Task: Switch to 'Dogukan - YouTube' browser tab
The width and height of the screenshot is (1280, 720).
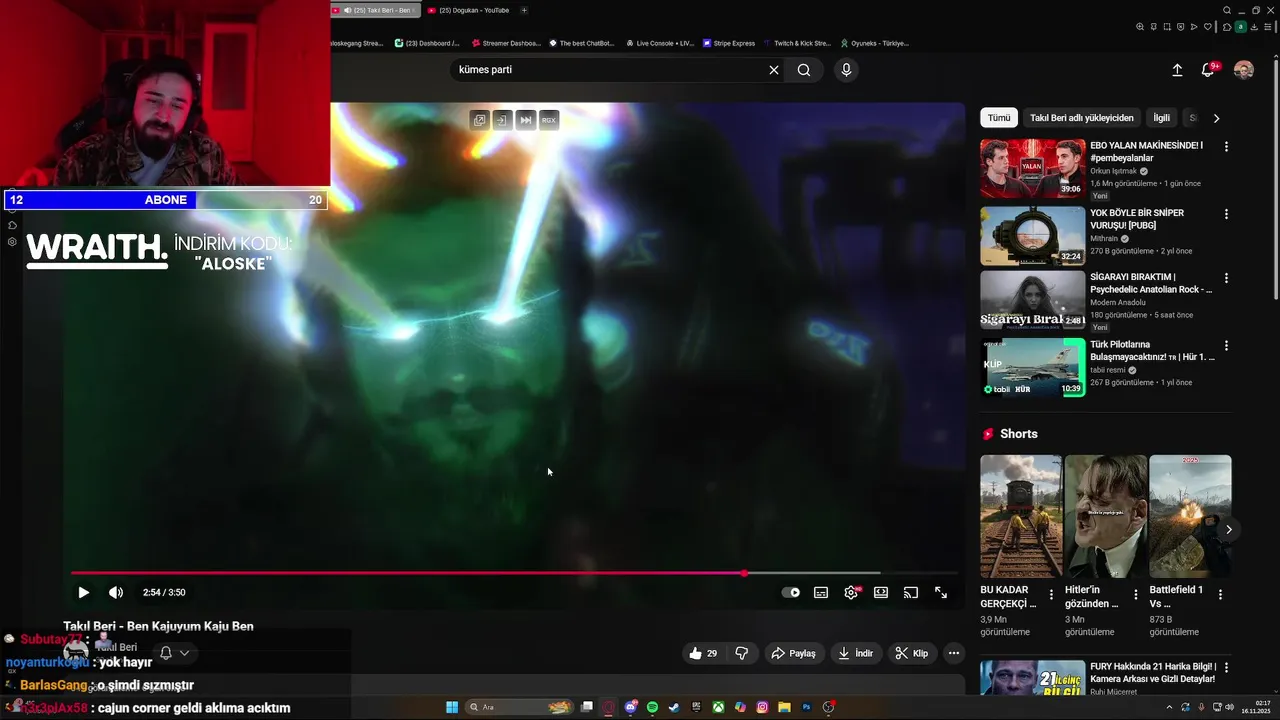Action: point(468,10)
